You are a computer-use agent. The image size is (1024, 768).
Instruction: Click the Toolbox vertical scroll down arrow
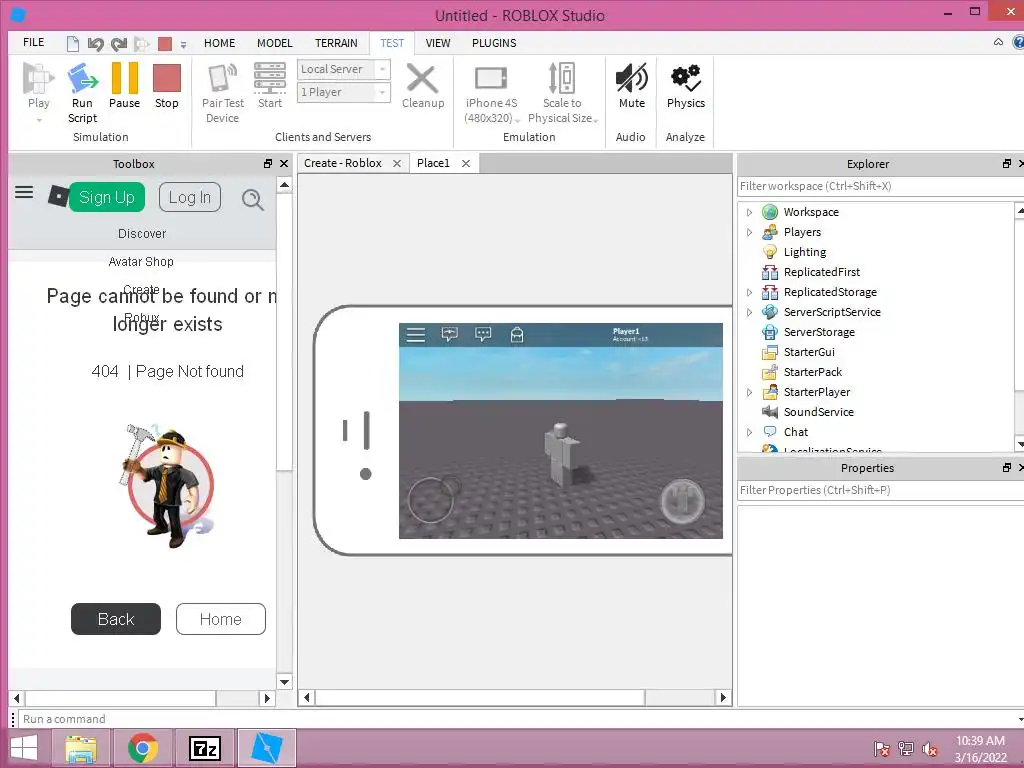click(x=284, y=682)
